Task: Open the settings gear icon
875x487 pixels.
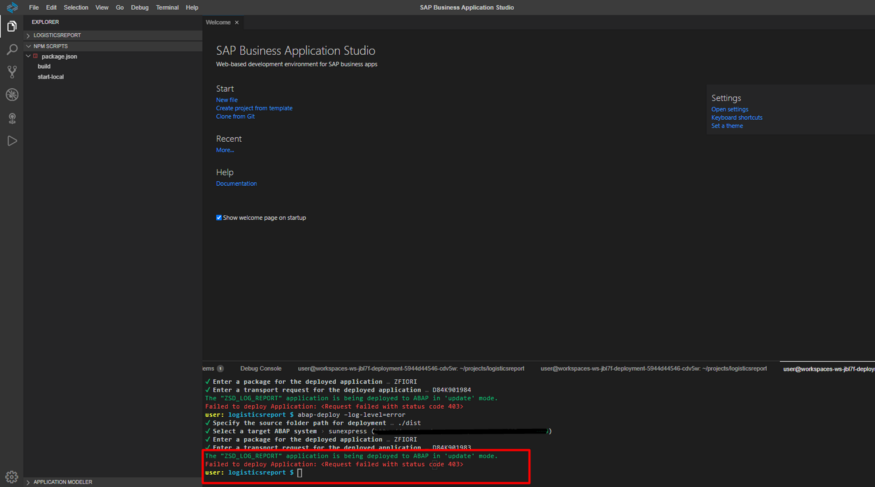Action: [x=12, y=477]
